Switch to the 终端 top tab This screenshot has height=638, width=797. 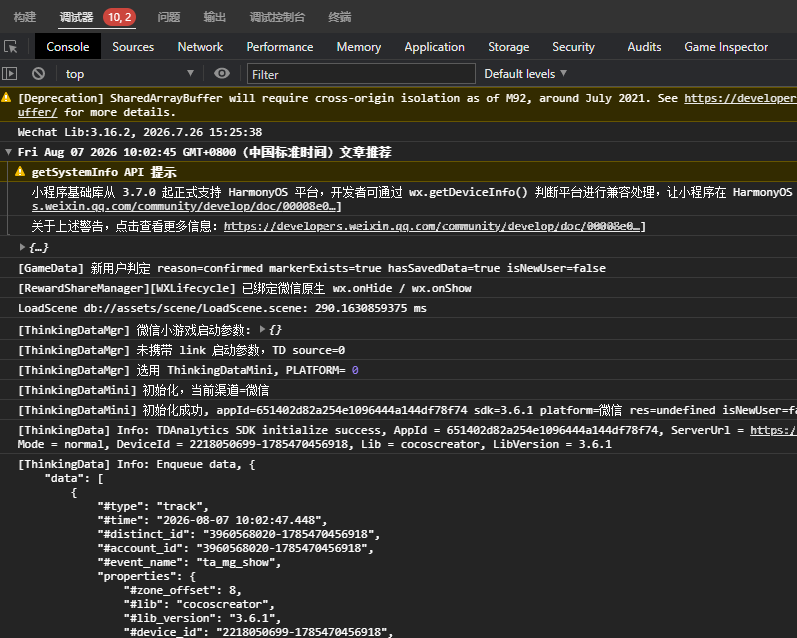(x=340, y=17)
